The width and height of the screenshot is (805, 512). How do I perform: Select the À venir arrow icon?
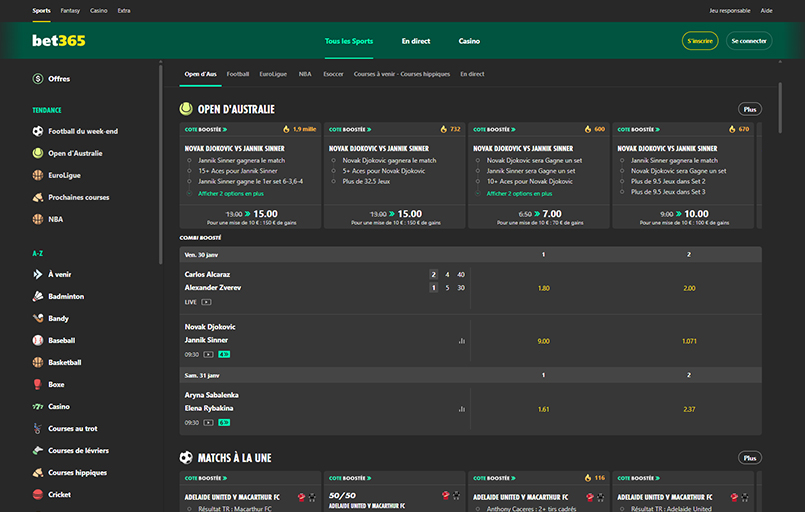(x=37, y=274)
